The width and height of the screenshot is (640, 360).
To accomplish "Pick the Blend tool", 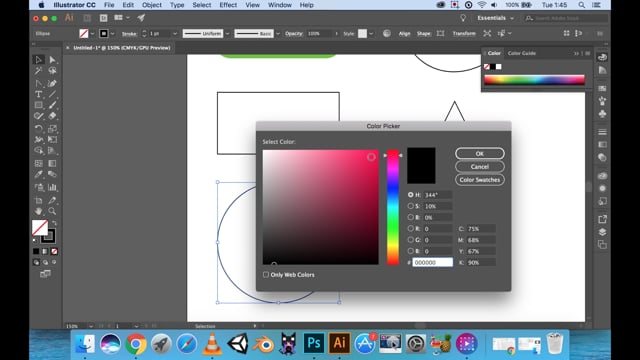I will click(52, 174).
